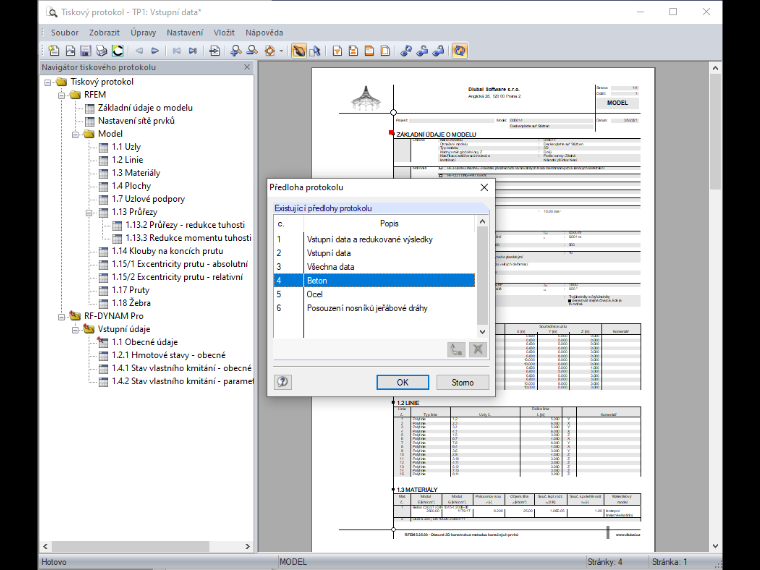Click OK in Předloha protokolu dialog

(x=402, y=382)
